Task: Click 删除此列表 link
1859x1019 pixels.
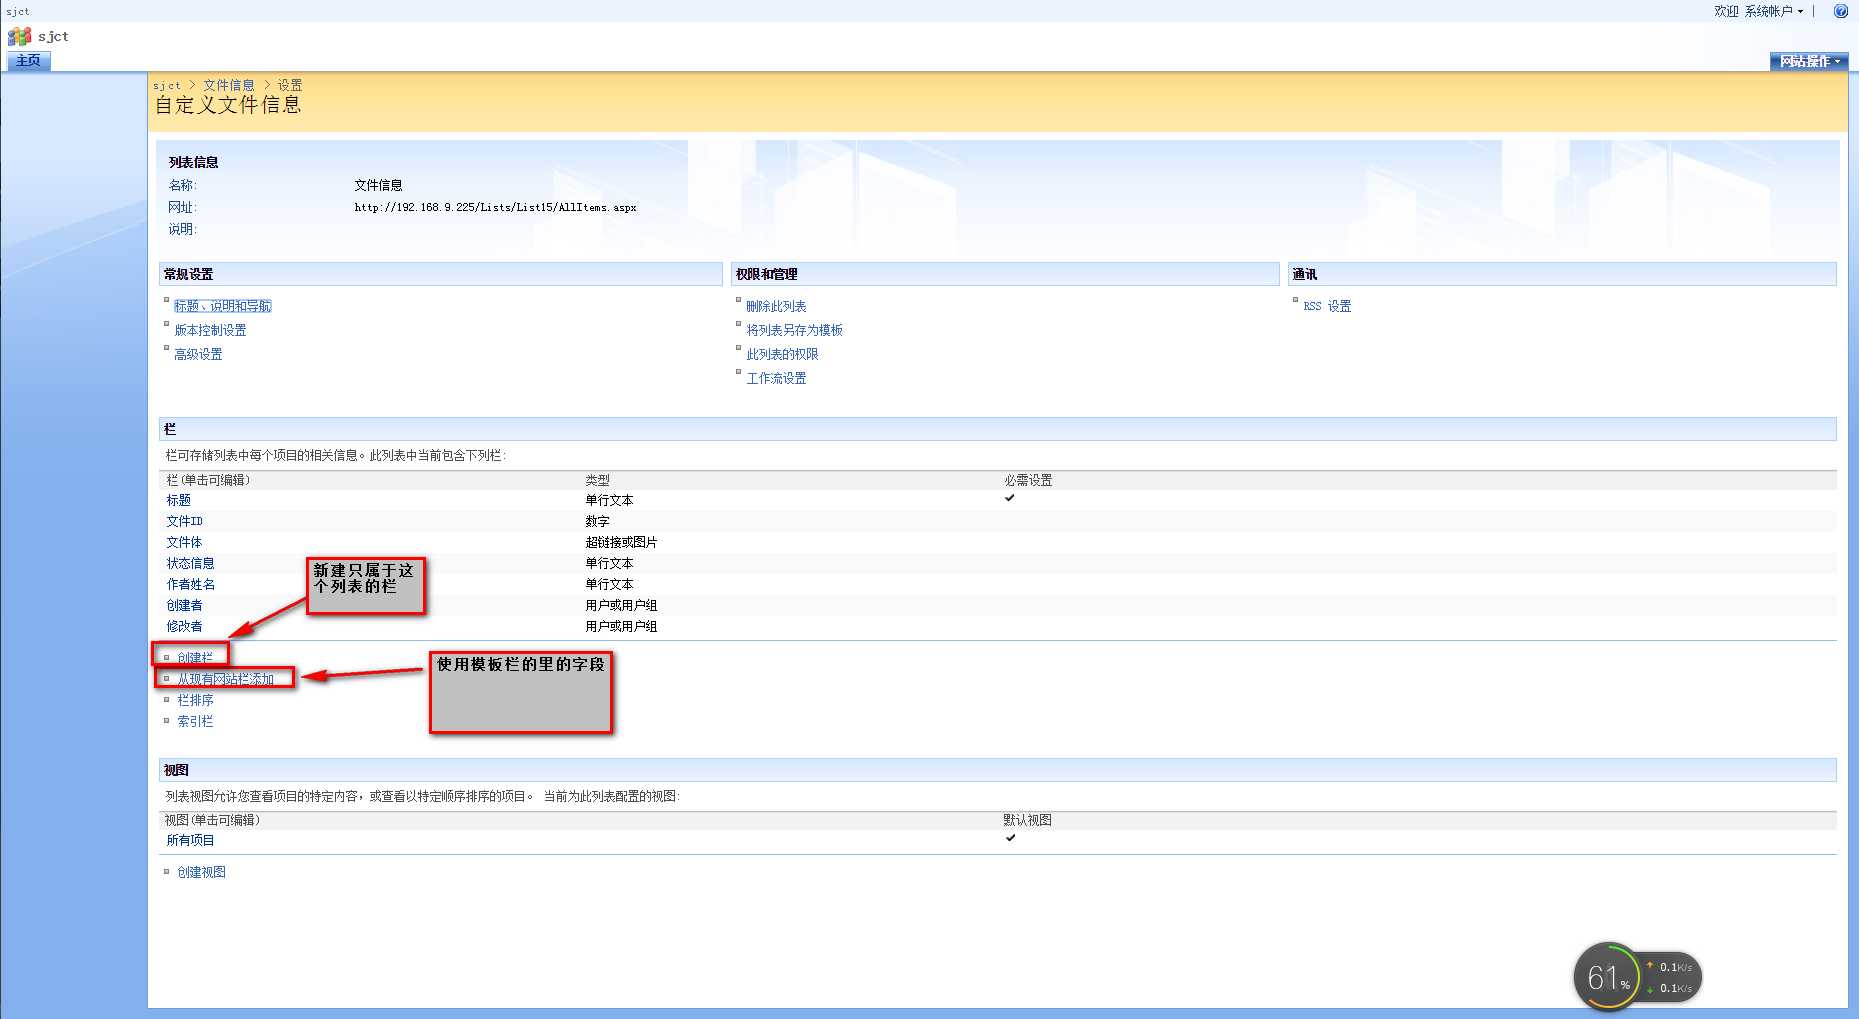Action: coord(776,306)
